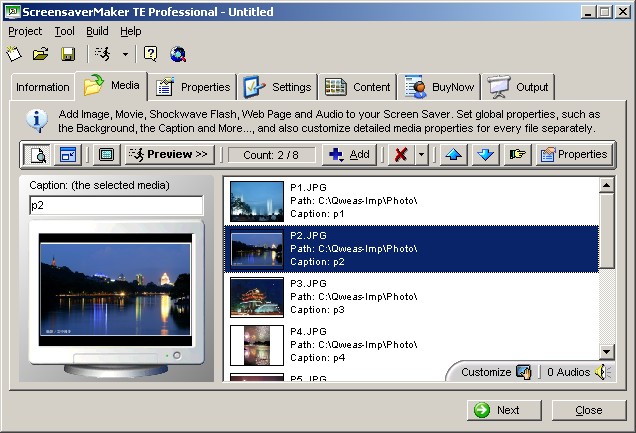Open the Build menu
The height and width of the screenshot is (433, 636).
click(x=97, y=31)
